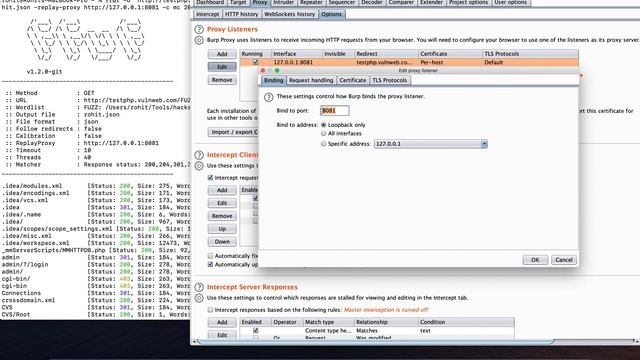Switch to WebSockets history subtab
The width and height of the screenshot is (640, 360).
pos(289,14)
